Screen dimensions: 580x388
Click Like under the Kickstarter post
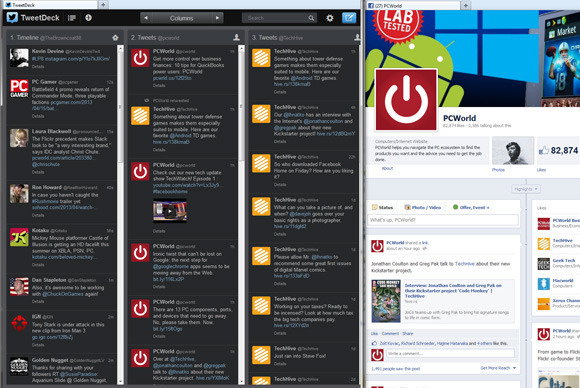[374, 333]
